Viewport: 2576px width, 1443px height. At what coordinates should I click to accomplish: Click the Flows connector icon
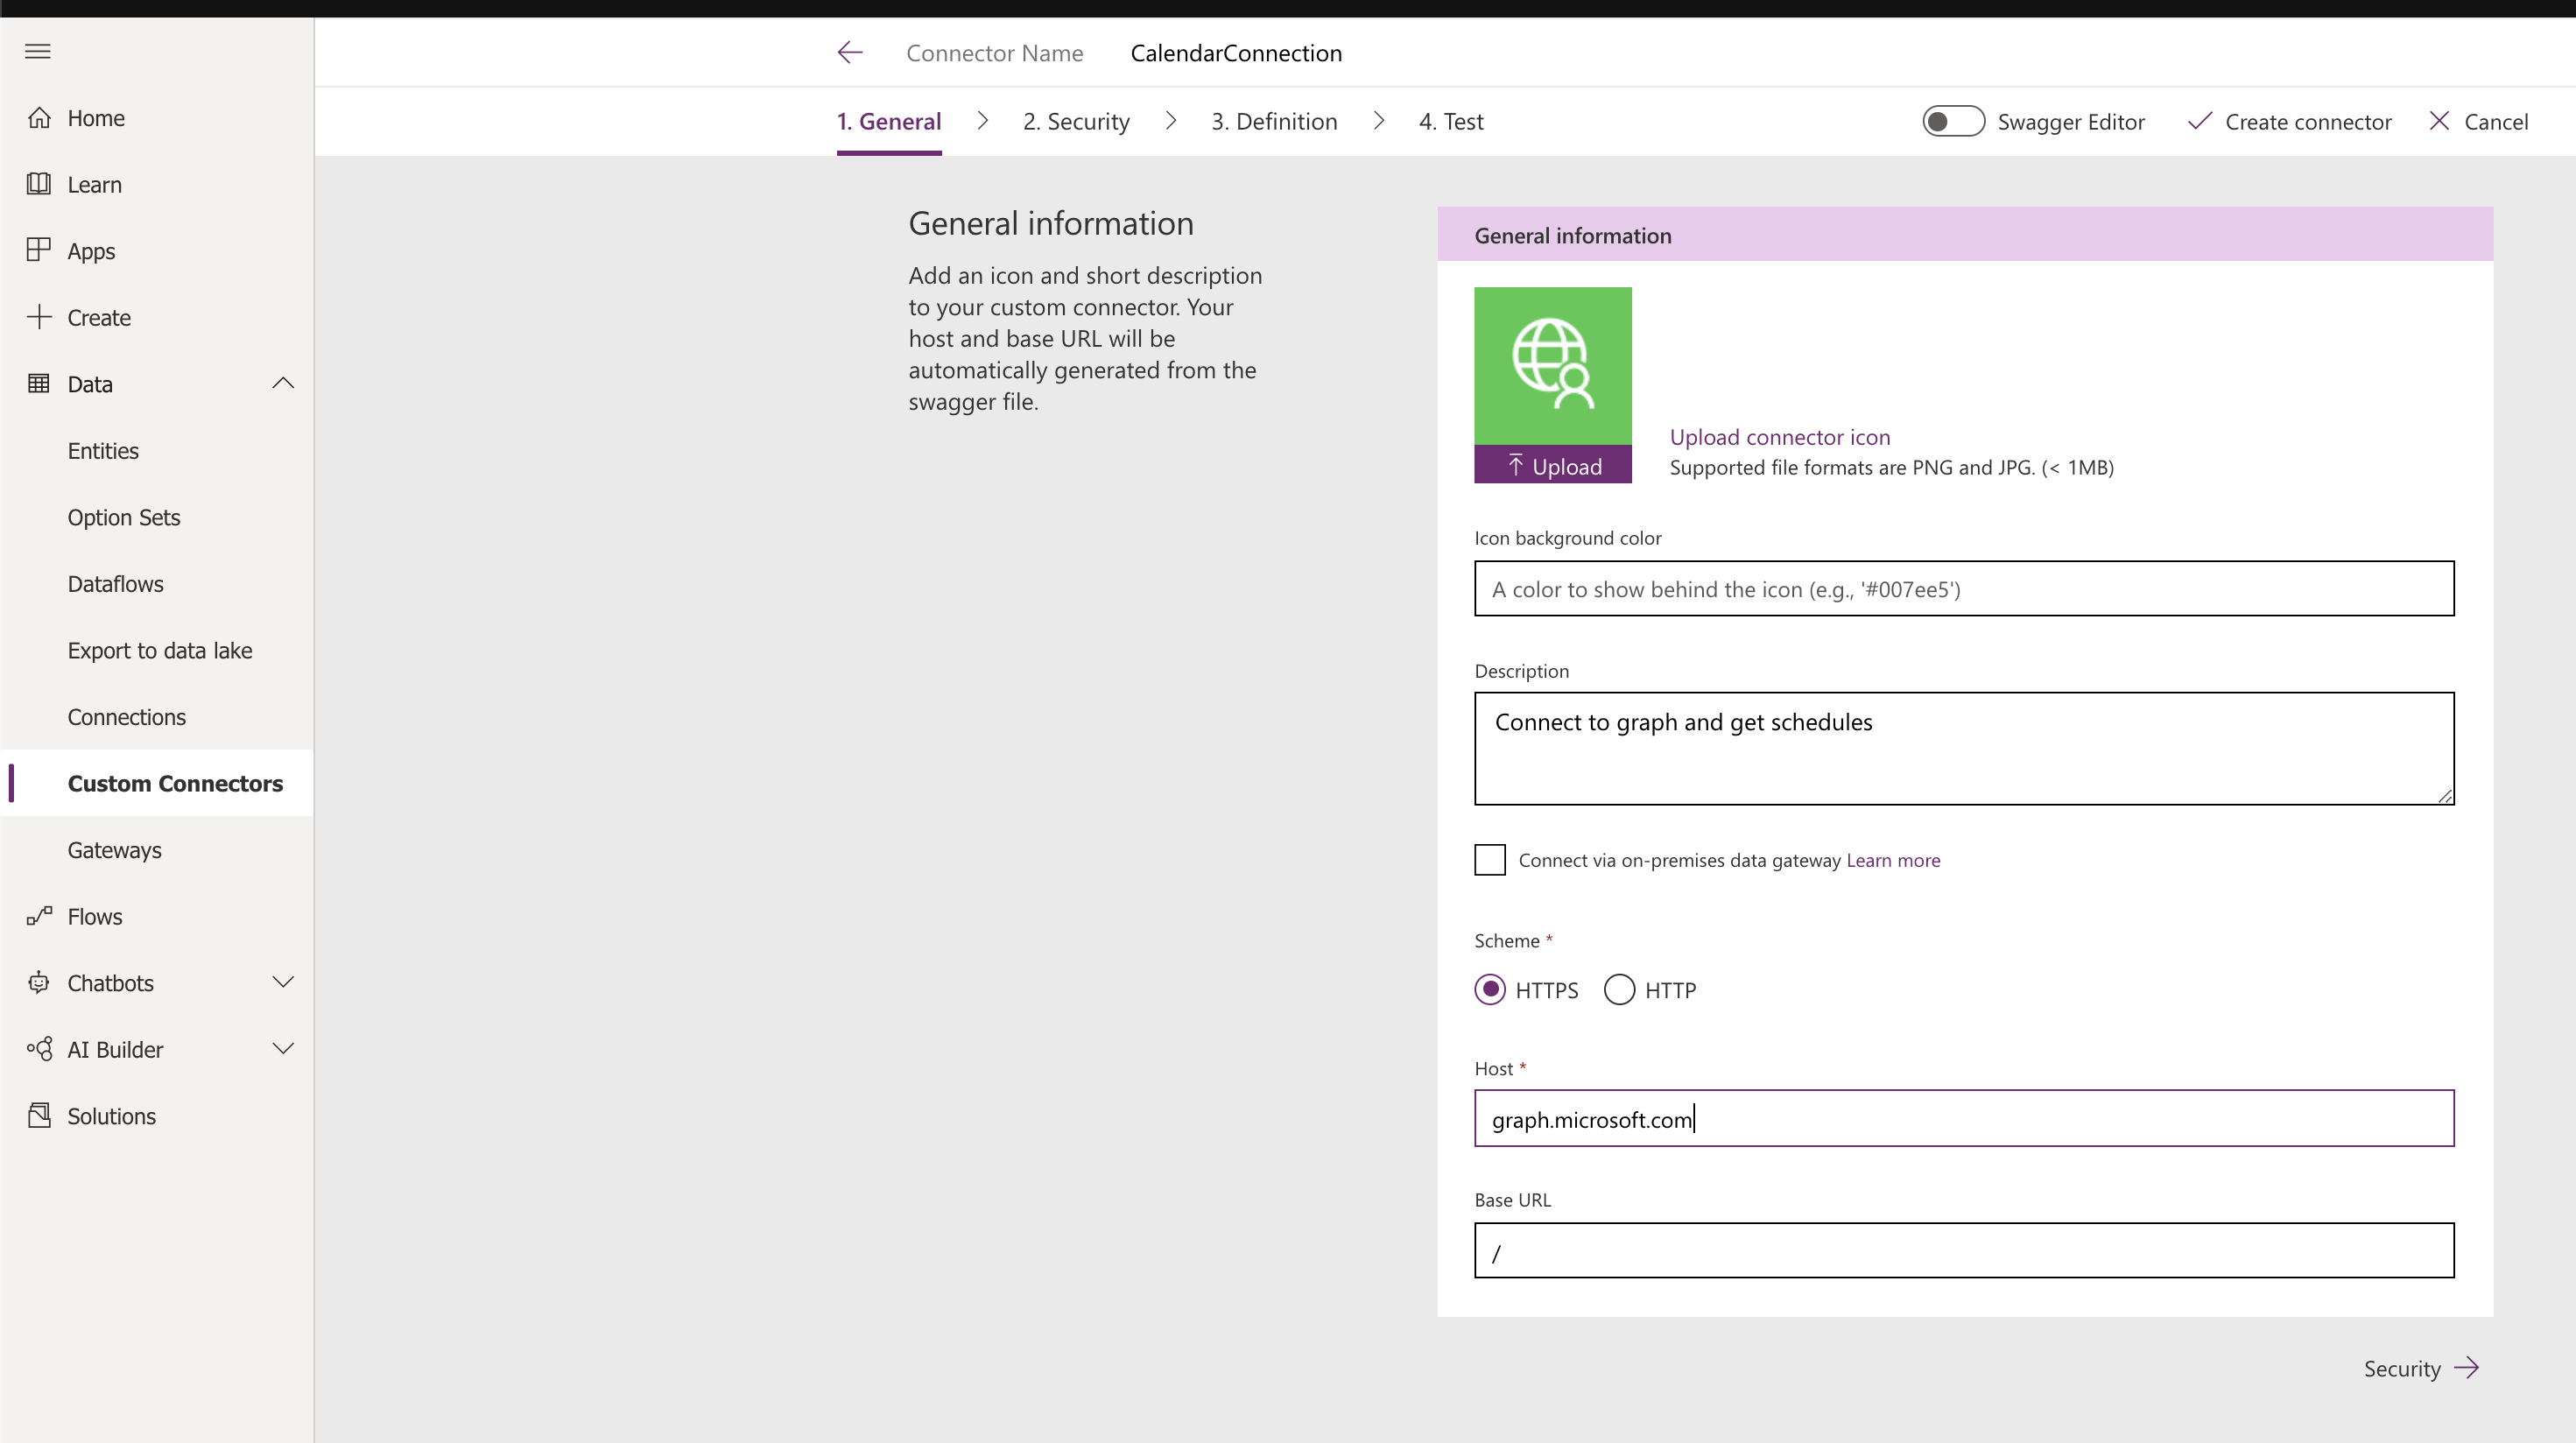pyautogui.click(x=39, y=916)
